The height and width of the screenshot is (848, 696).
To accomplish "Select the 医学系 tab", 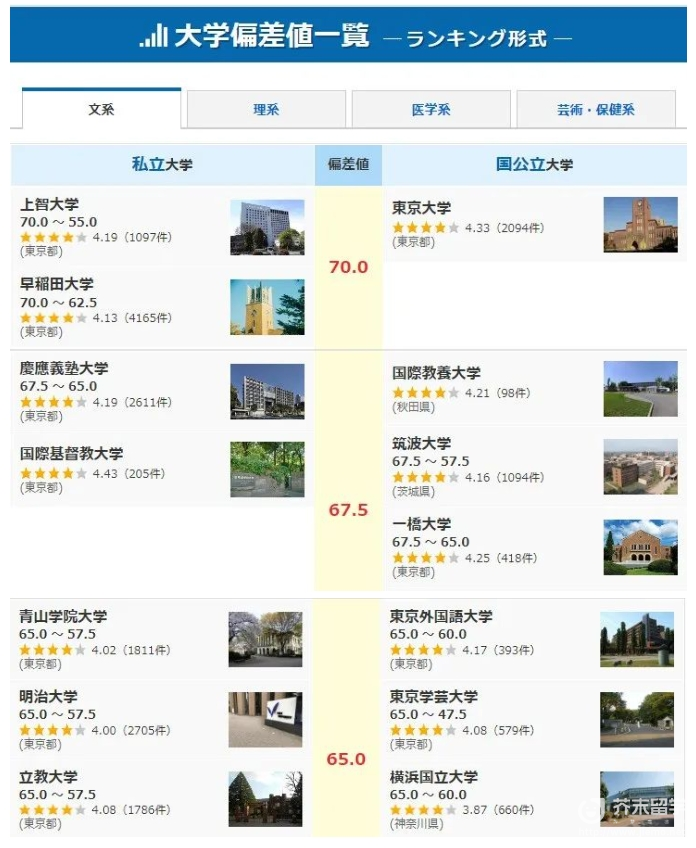I will tap(431, 109).
